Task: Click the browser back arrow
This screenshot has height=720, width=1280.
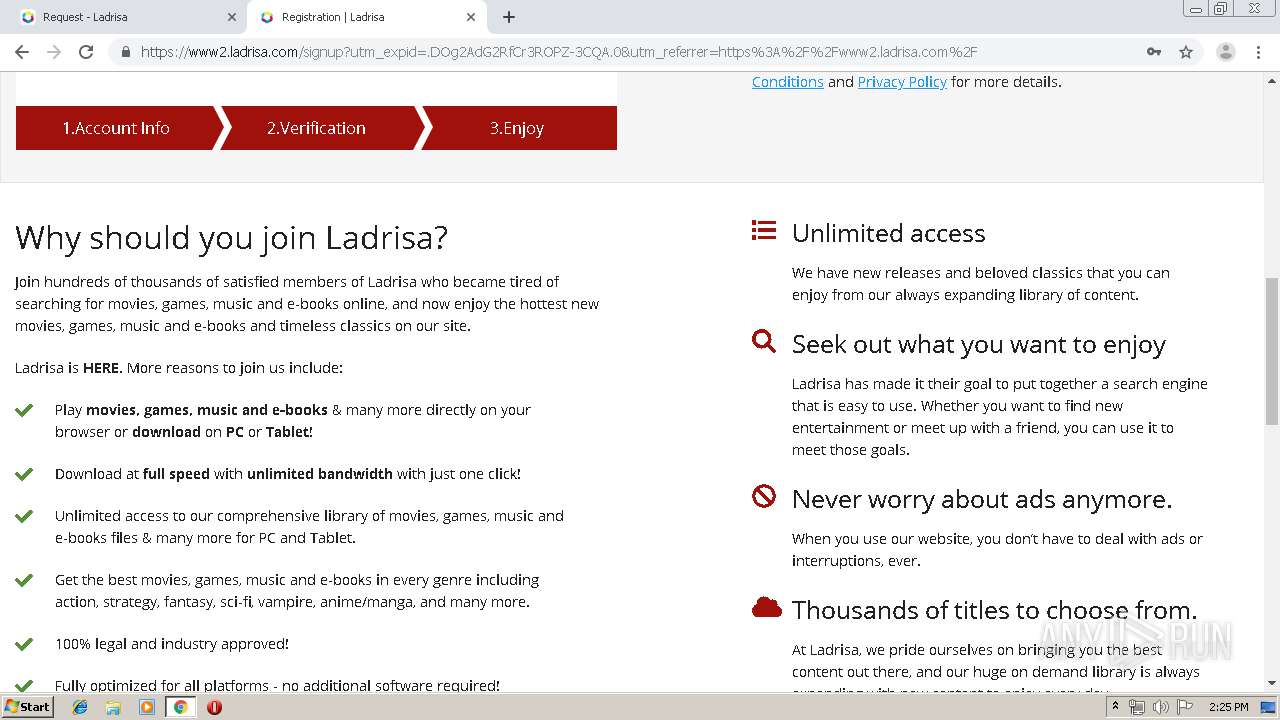Action: click(x=22, y=52)
